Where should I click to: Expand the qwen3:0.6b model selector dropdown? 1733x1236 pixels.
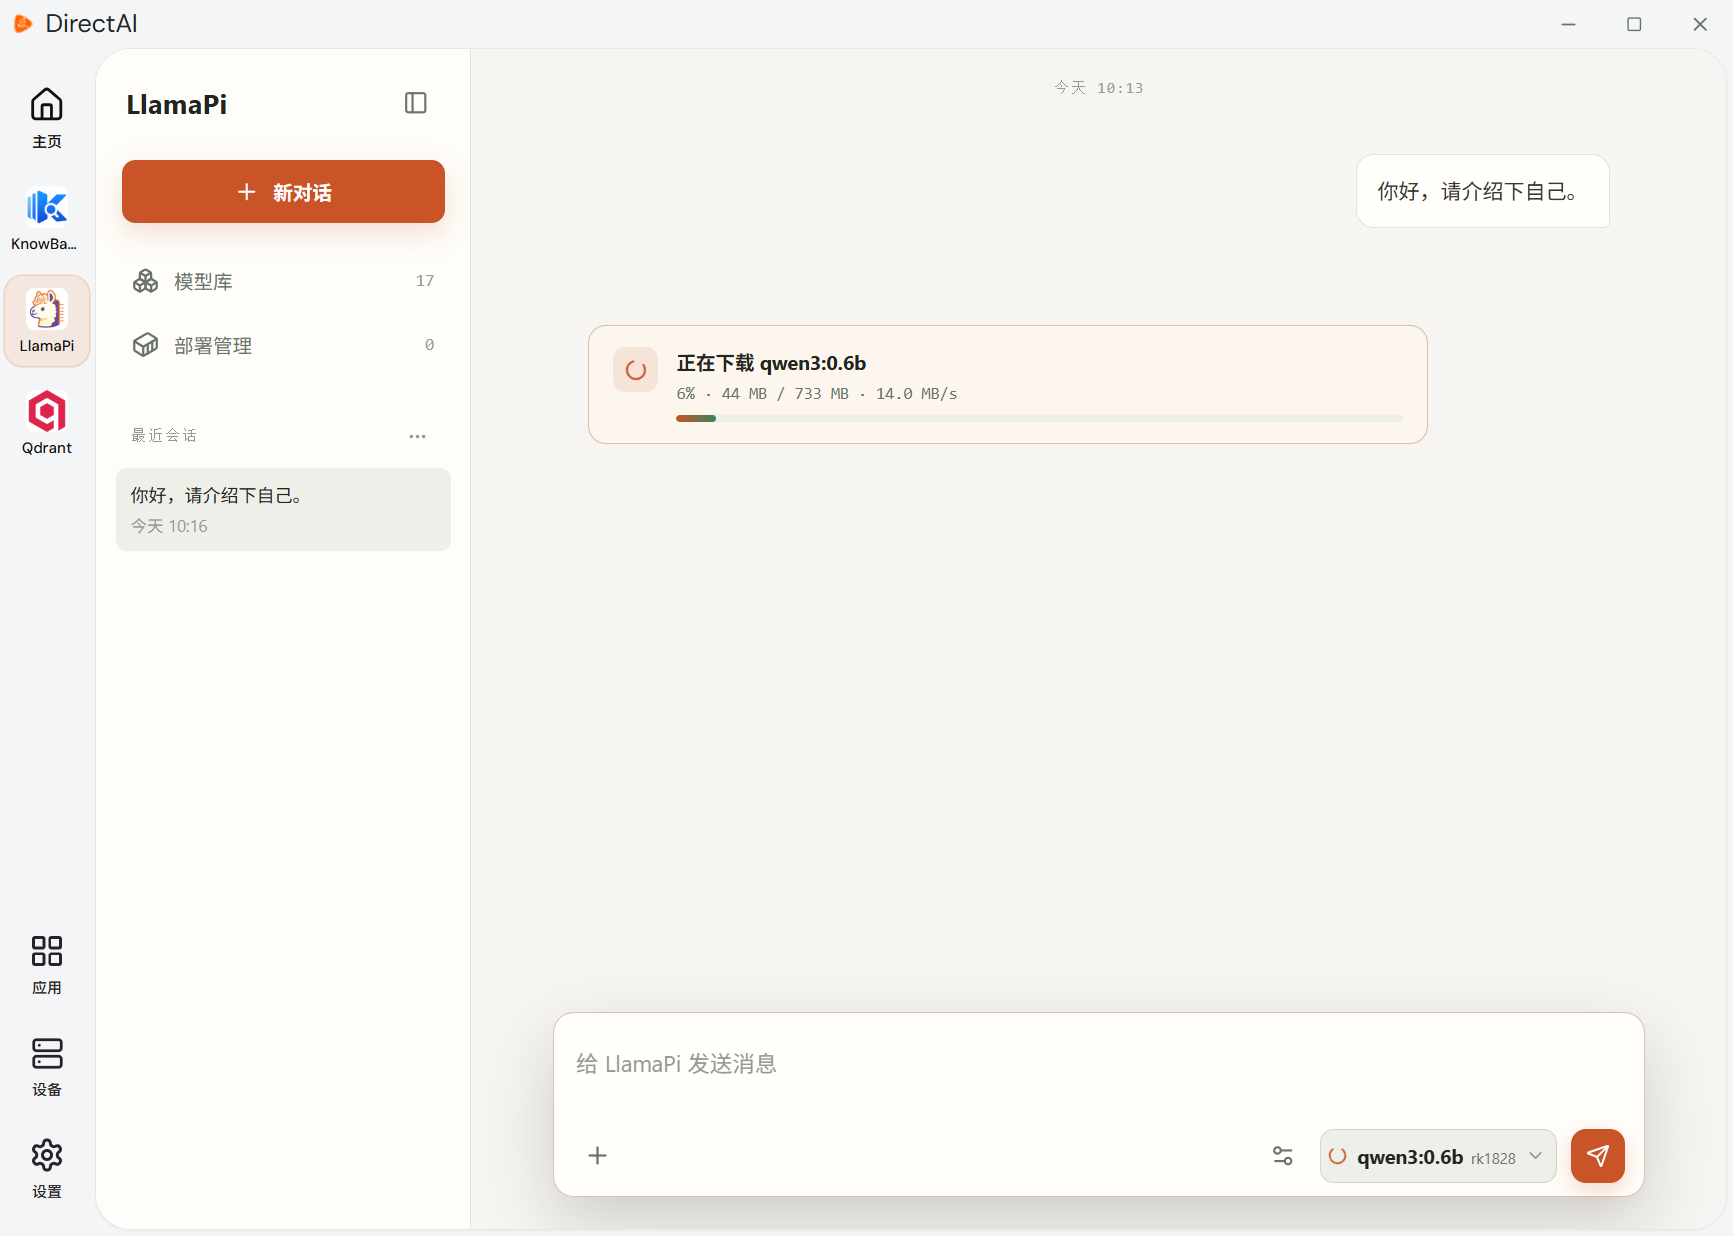tap(1438, 1156)
